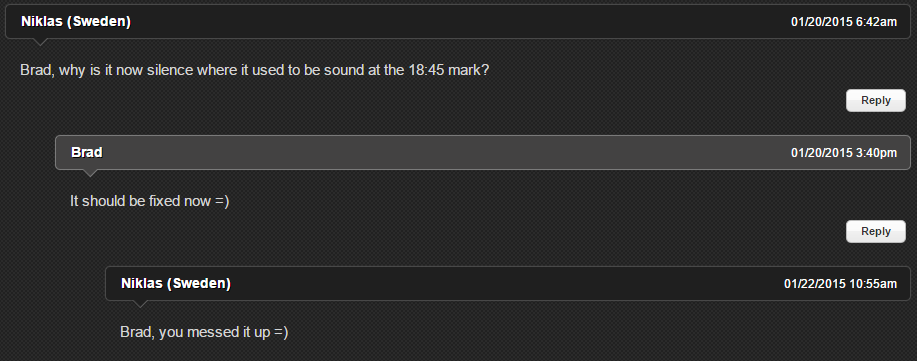917x361 pixels.
Task: Open Niklas (Sweden) name on the 01/22 comment
Action: click(175, 284)
